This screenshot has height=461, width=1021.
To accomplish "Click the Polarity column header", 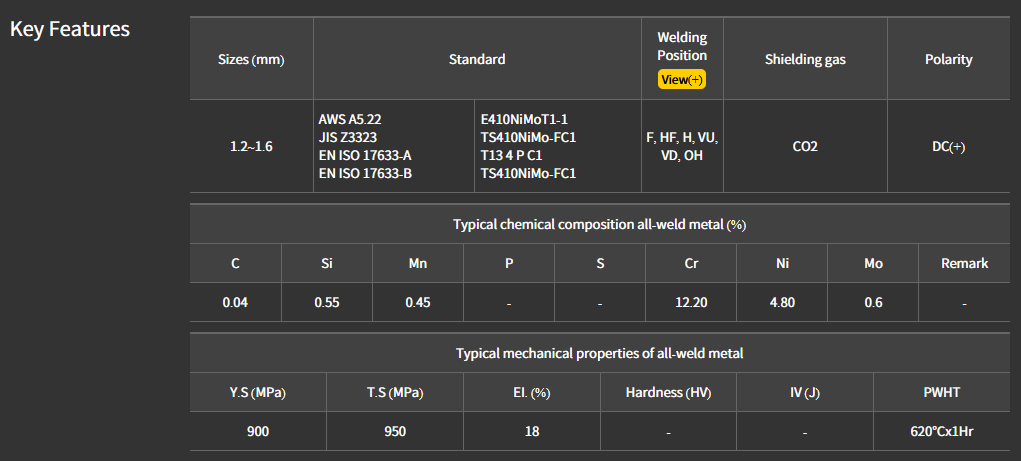I will pyautogui.click(x=948, y=59).
